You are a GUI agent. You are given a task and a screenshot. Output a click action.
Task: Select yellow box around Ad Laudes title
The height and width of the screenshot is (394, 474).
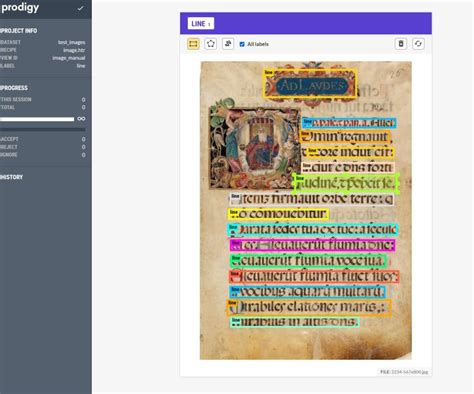click(x=310, y=83)
